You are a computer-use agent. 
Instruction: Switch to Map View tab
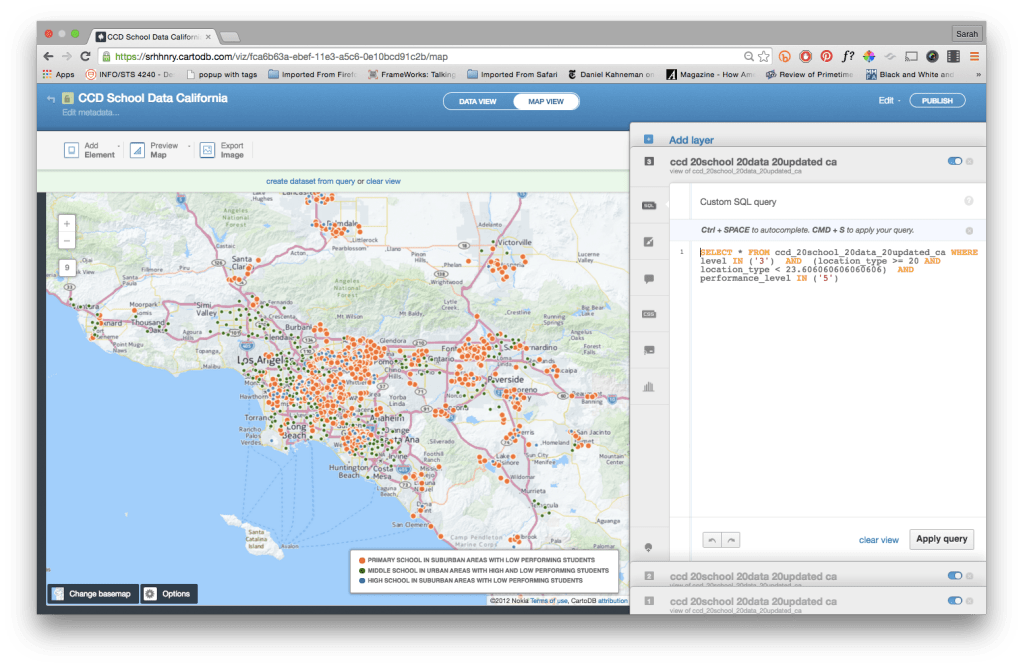[x=545, y=101]
